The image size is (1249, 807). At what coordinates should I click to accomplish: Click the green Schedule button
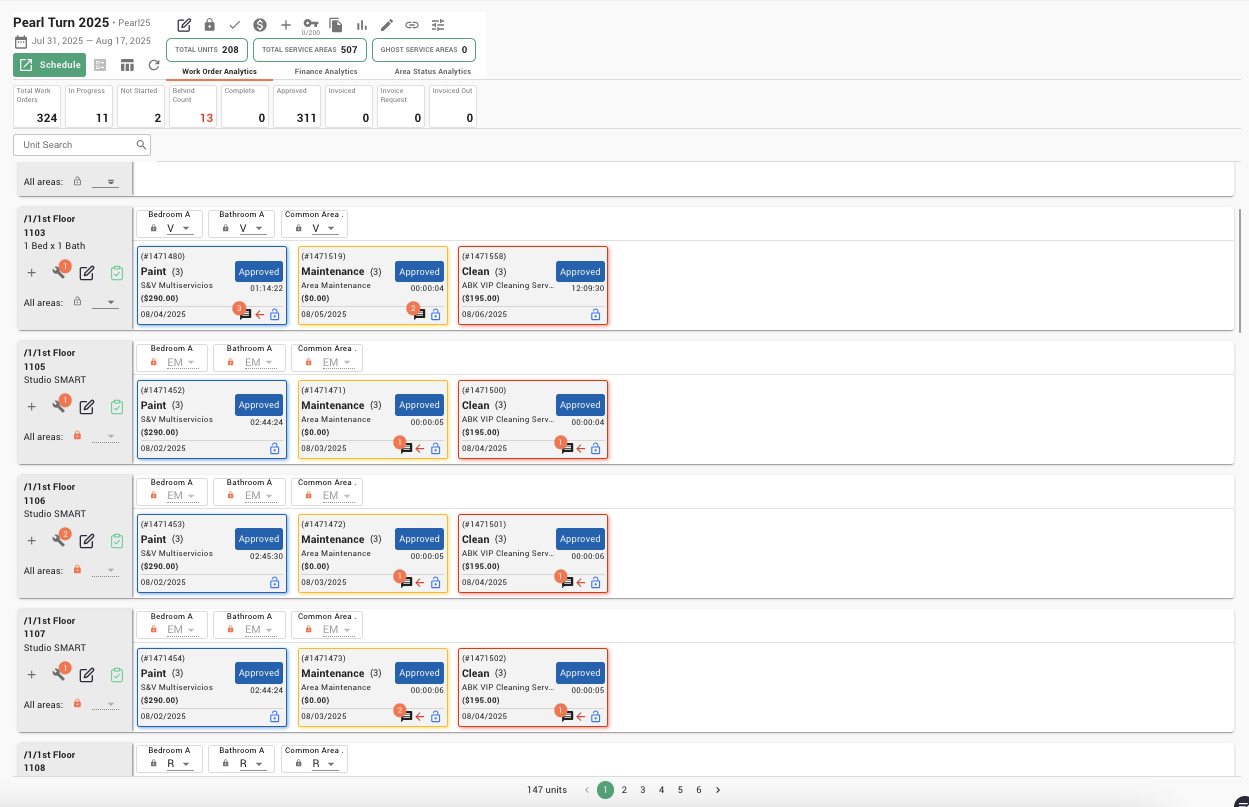click(50, 65)
